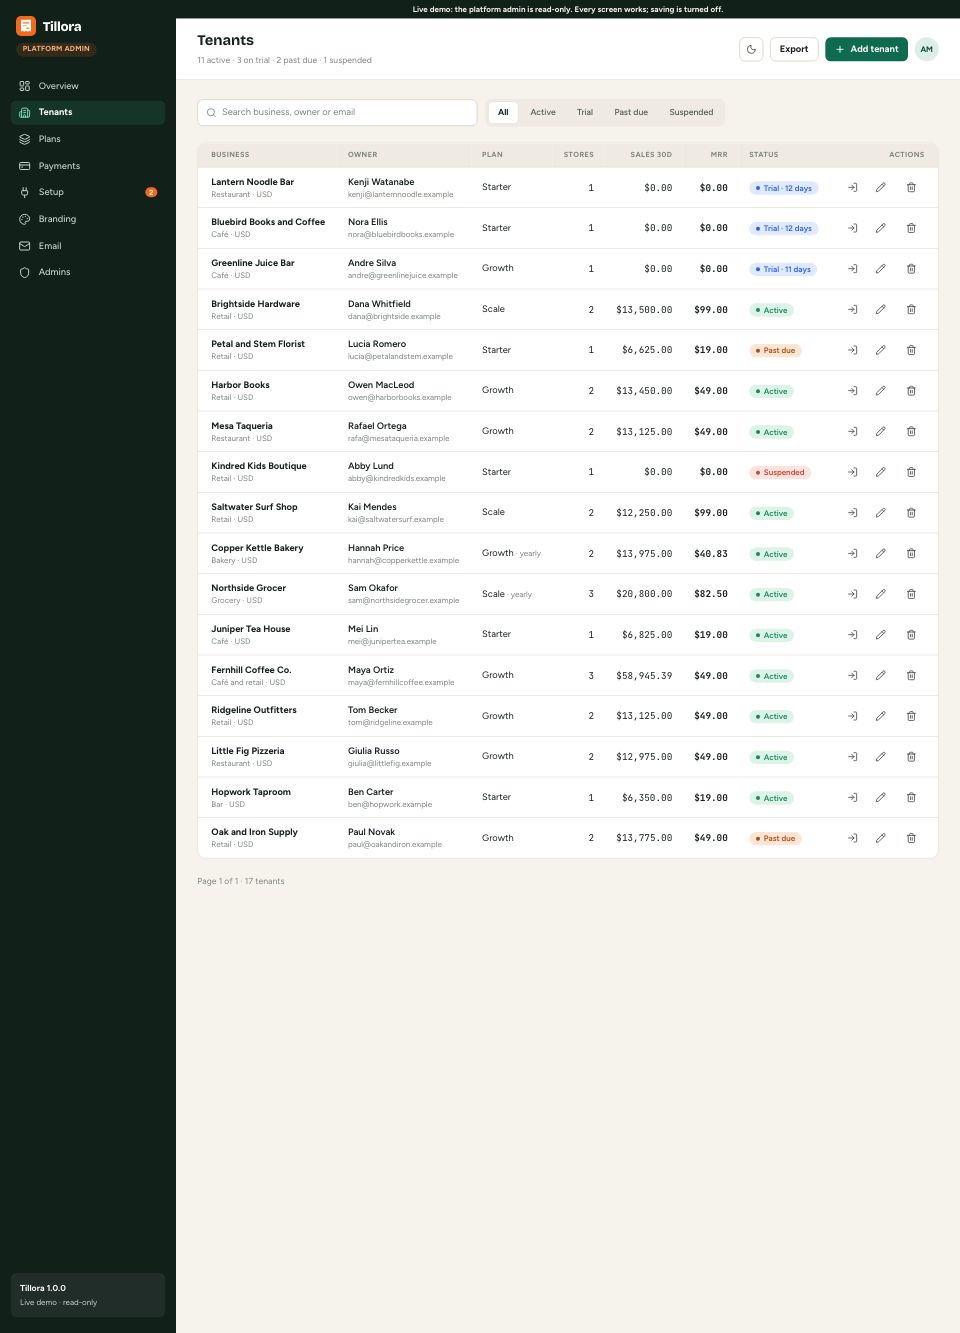This screenshot has height=1333, width=960.
Task: Open the AM user avatar
Action: pyautogui.click(x=927, y=49)
